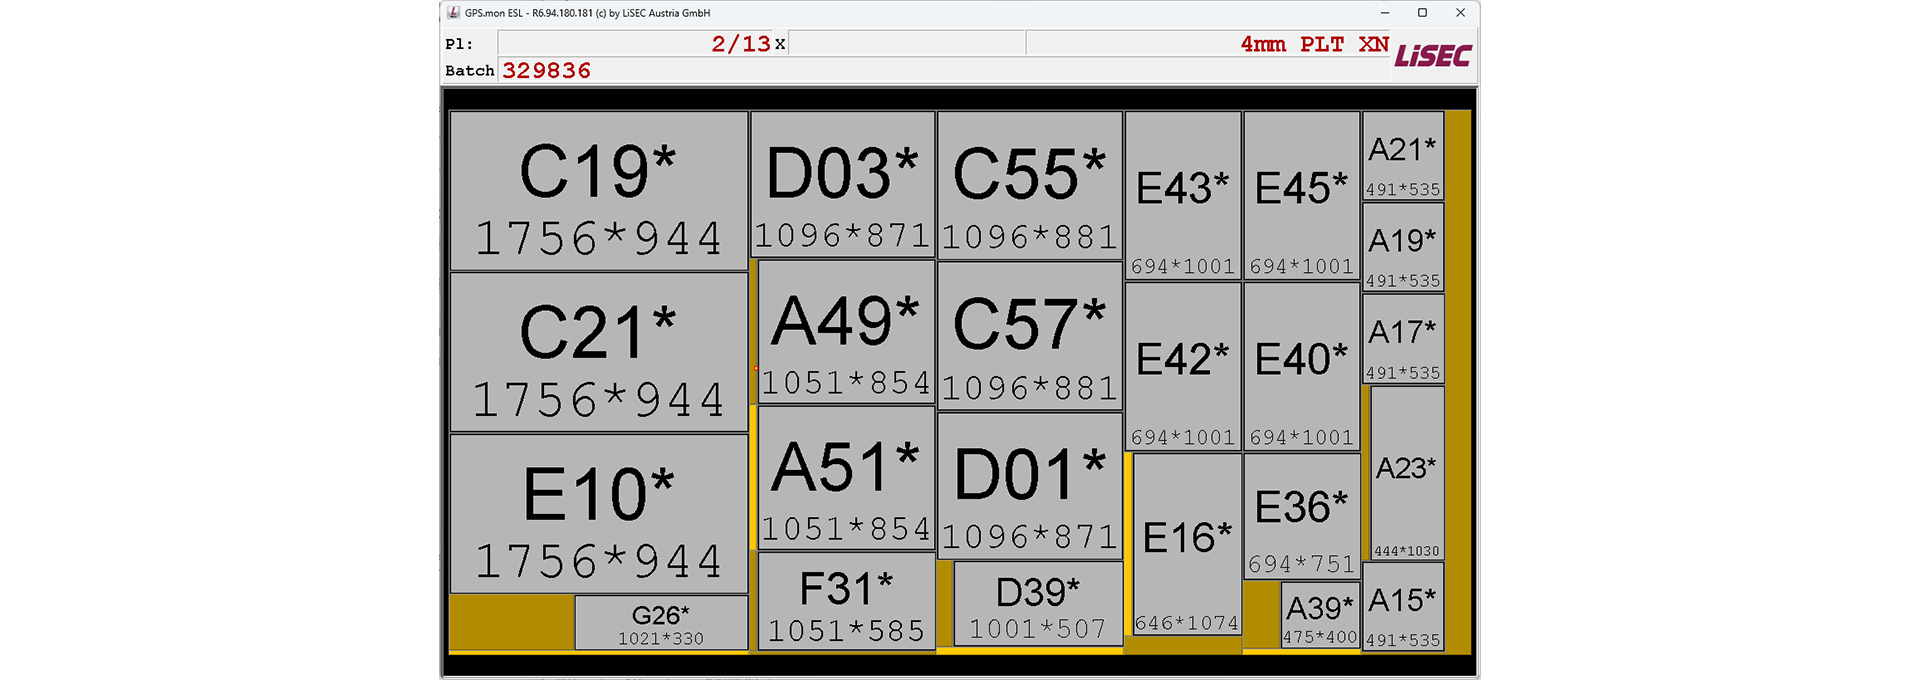Minimize the GPS.mon ESL window

1385,13
